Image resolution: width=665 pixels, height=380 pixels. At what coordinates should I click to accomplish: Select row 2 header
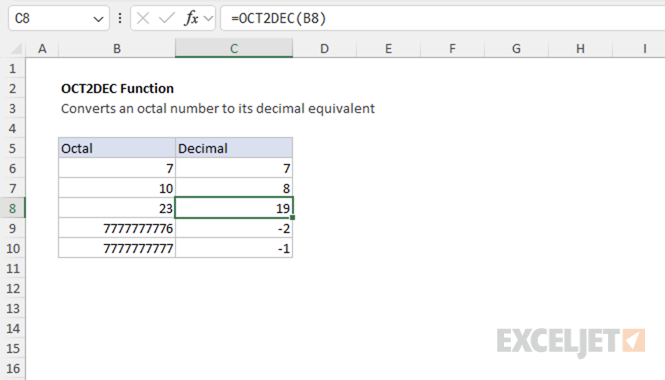(x=13, y=88)
